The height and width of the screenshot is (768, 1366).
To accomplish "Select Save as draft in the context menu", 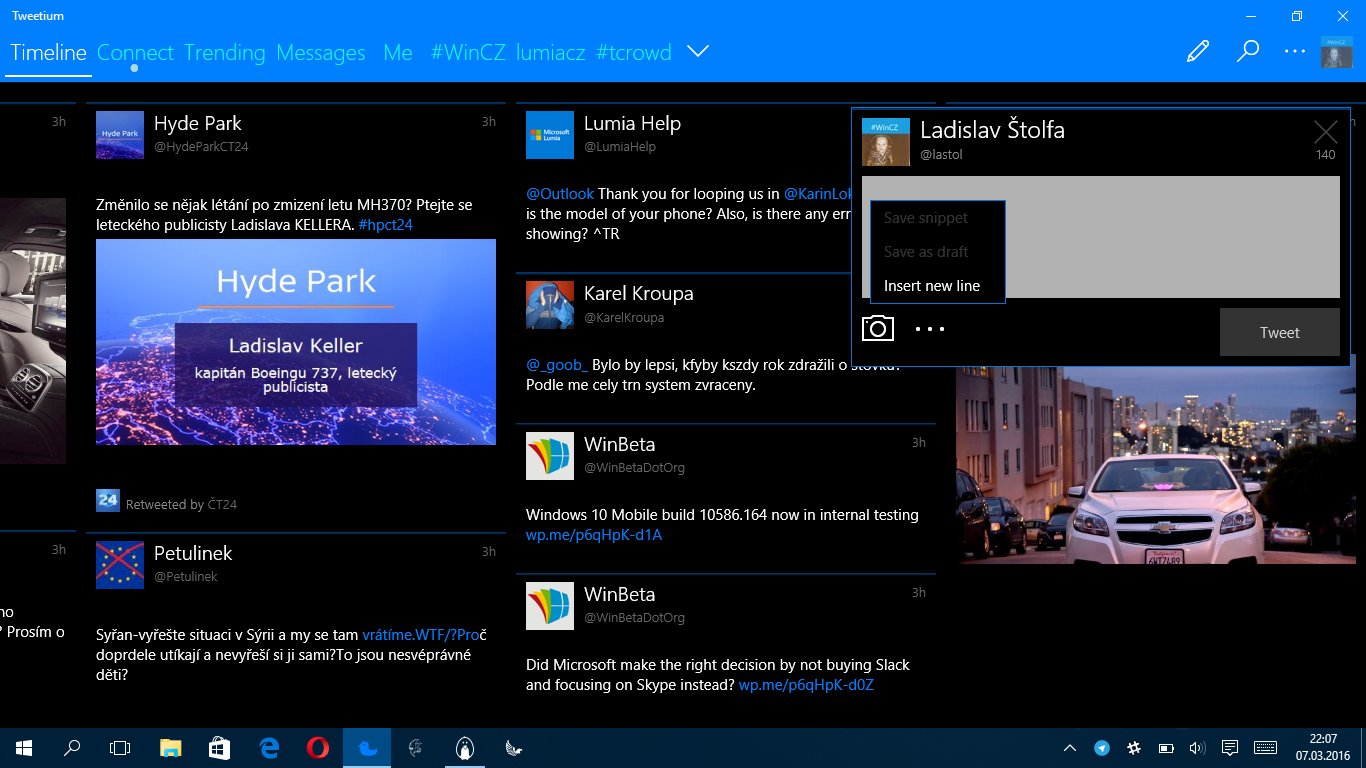I will [938, 252].
